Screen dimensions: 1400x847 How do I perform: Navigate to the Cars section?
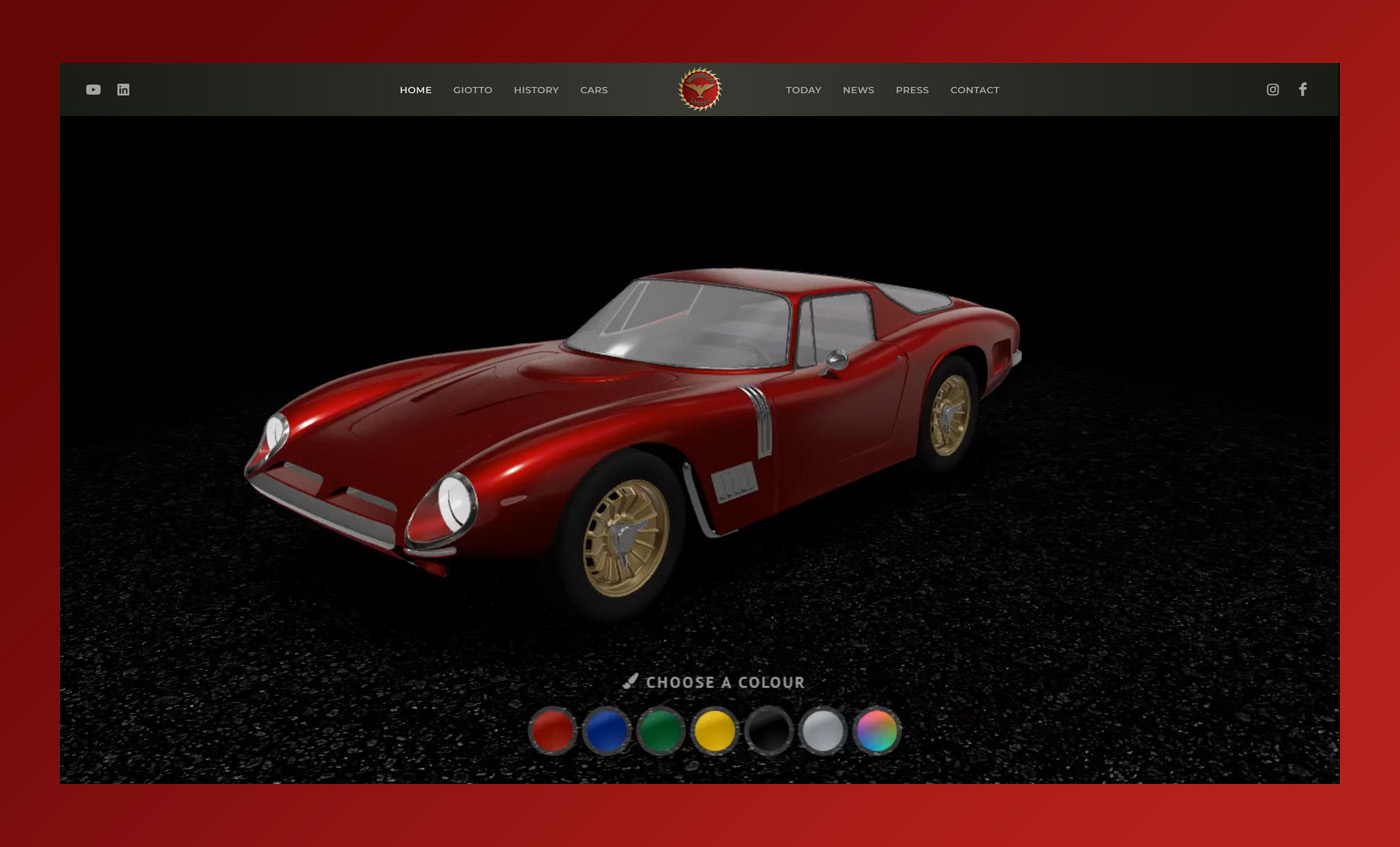pos(594,90)
